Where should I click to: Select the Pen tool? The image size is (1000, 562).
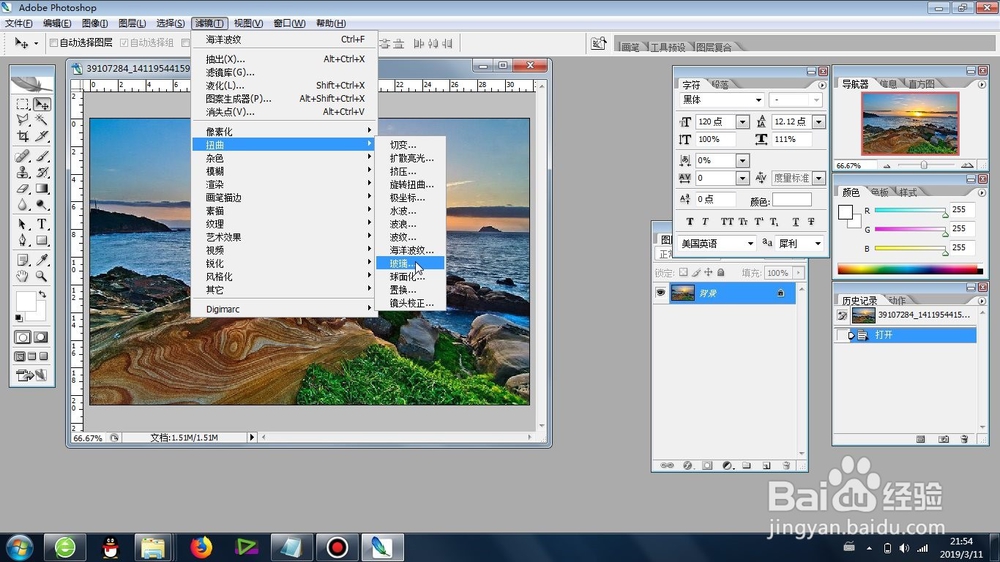[x=23, y=240]
